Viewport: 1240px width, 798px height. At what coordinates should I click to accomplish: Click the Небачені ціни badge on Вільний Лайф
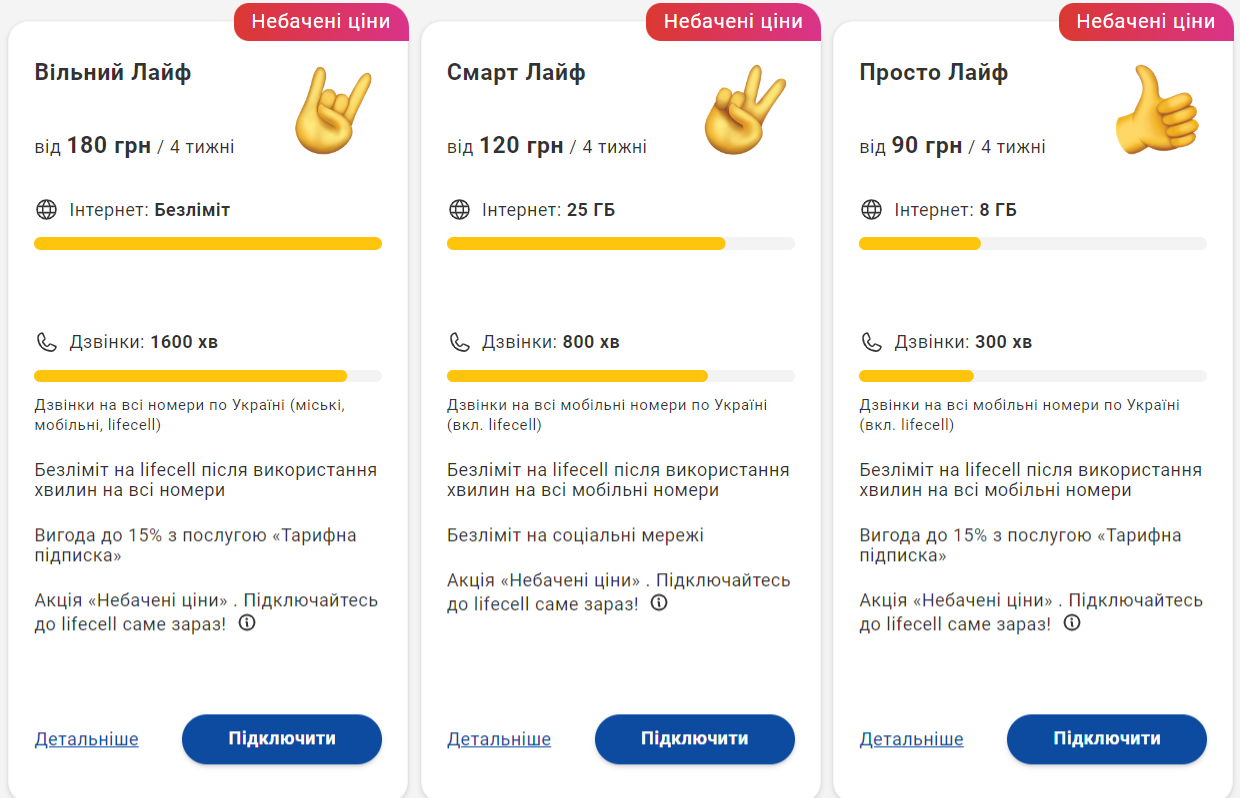(x=321, y=22)
